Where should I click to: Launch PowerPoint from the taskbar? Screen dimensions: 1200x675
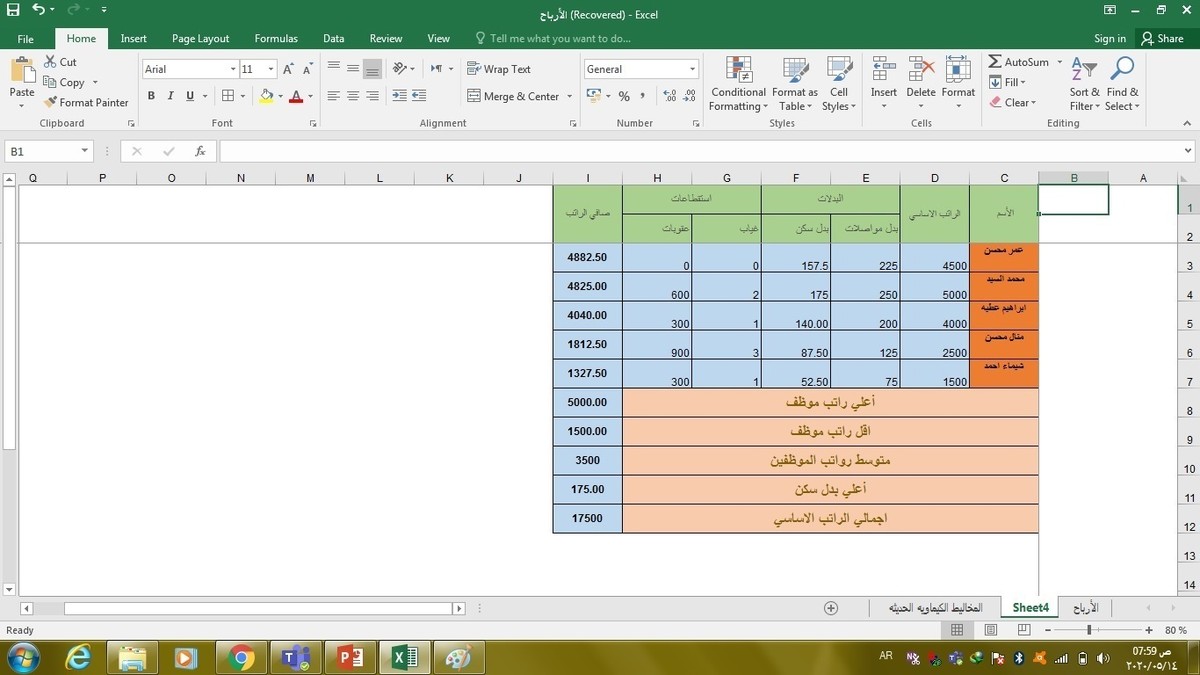[349, 658]
